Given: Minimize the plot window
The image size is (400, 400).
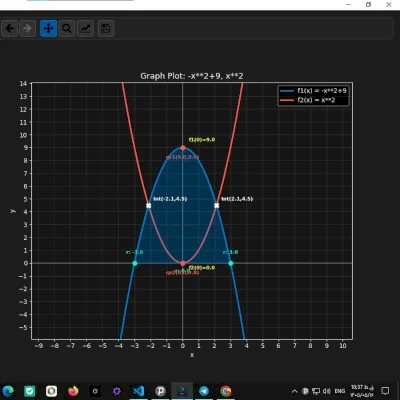Looking at the screenshot, I should pyautogui.click(x=349, y=5).
